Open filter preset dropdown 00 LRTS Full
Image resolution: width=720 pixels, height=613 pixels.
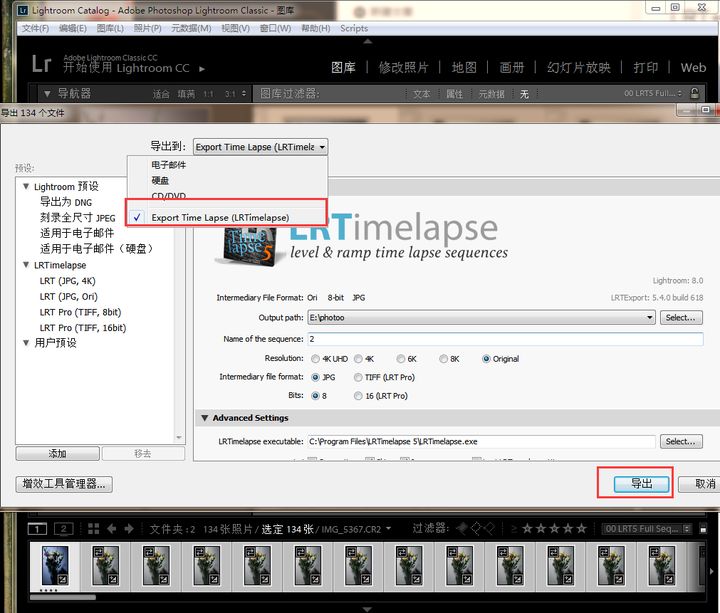click(x=652, y=93)
